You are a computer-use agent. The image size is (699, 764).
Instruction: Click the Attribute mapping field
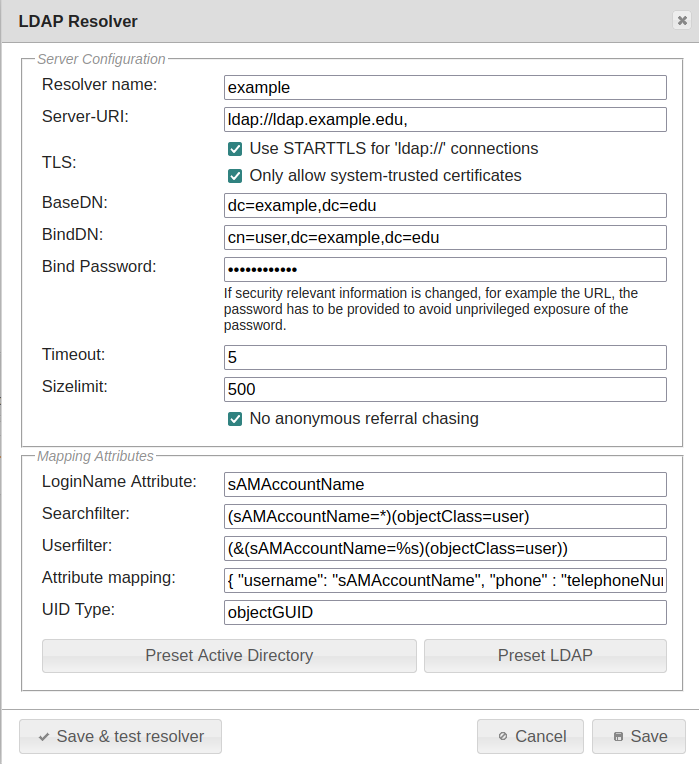click(x=445, y=581)
